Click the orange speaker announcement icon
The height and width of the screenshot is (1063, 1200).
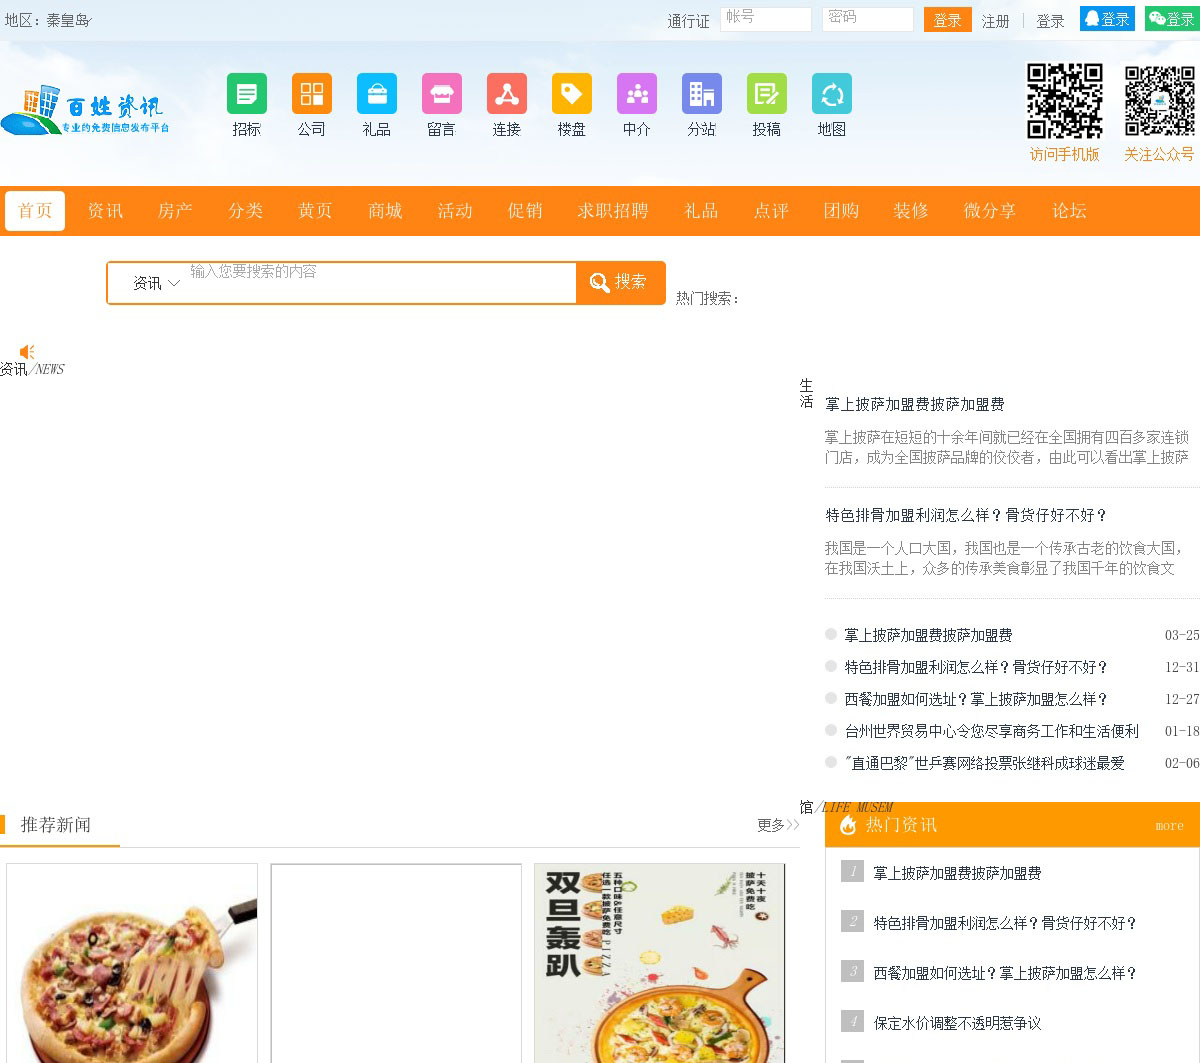(27, 352)
